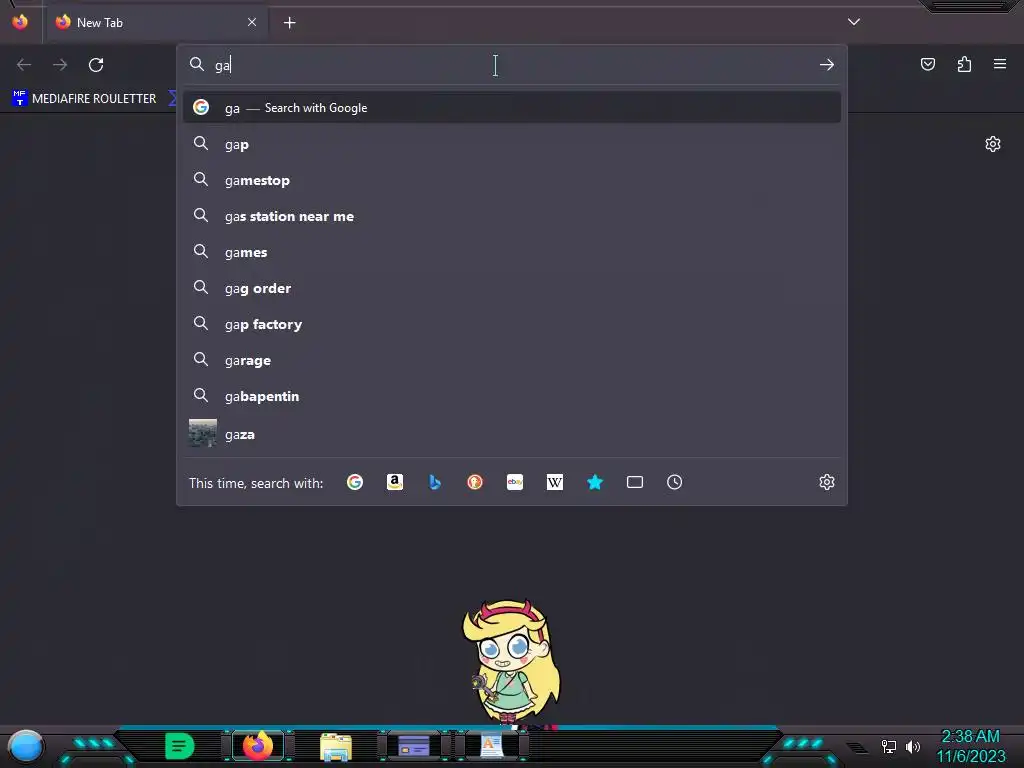This screenshot has width=1024, height=768.
Task: Open the green notes app in taskbar
Action: [179, 746]
